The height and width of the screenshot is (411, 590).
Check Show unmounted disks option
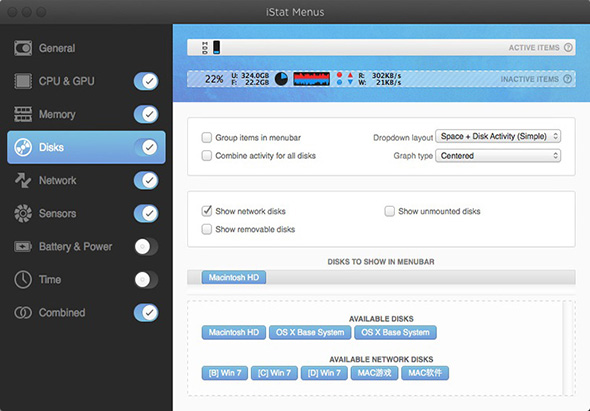tap(389, 211)
